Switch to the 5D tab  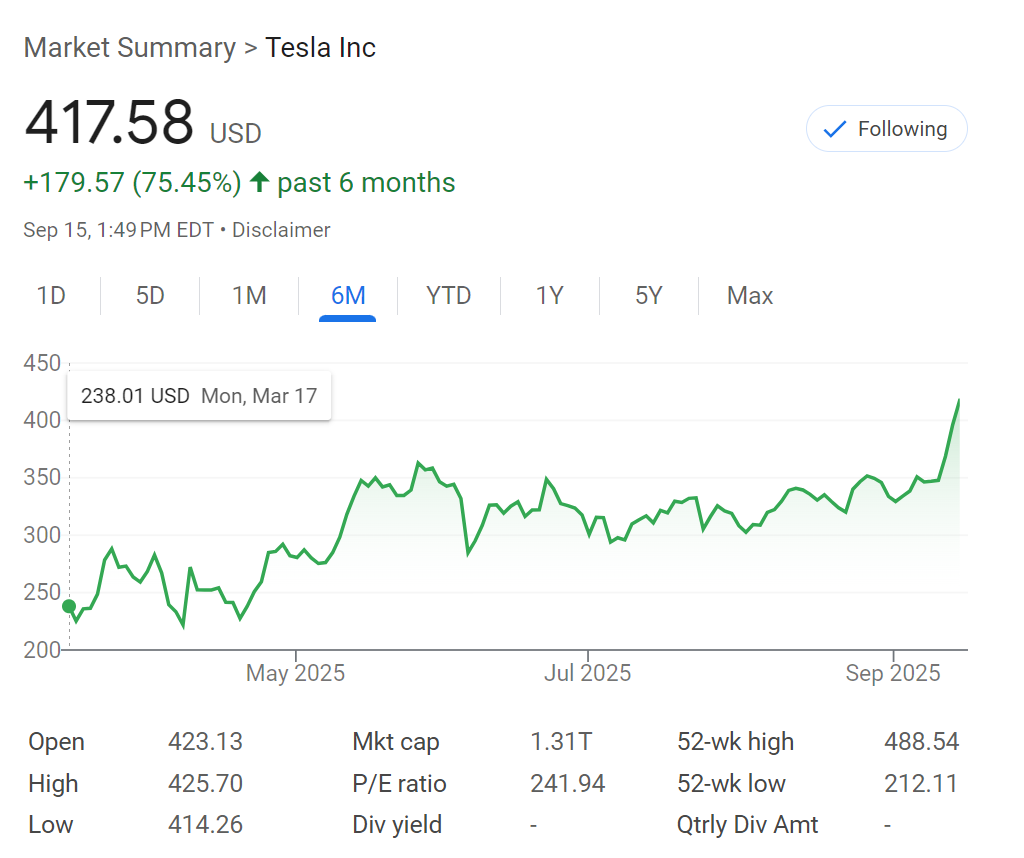click(x=150, y=296)
